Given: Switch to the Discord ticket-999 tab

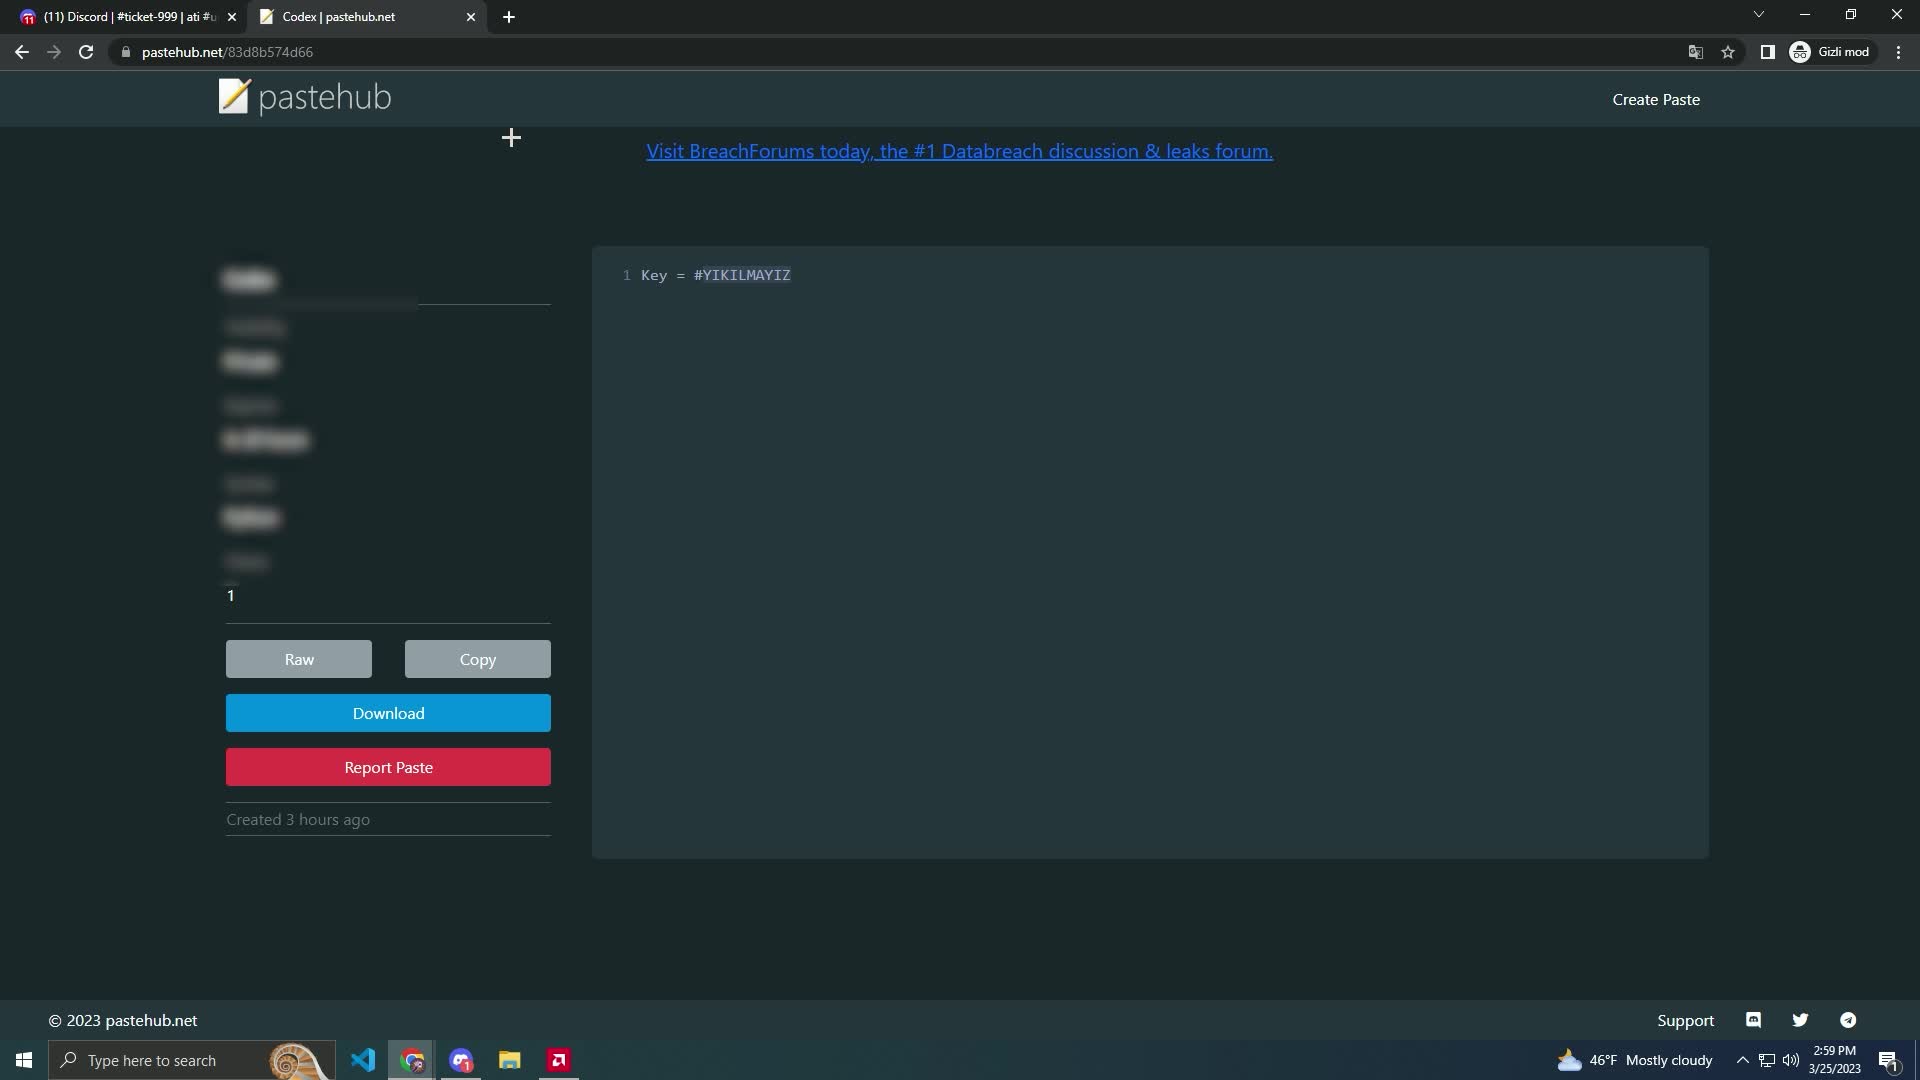Looking at the screenshot, I should click(x=120, y=17).
